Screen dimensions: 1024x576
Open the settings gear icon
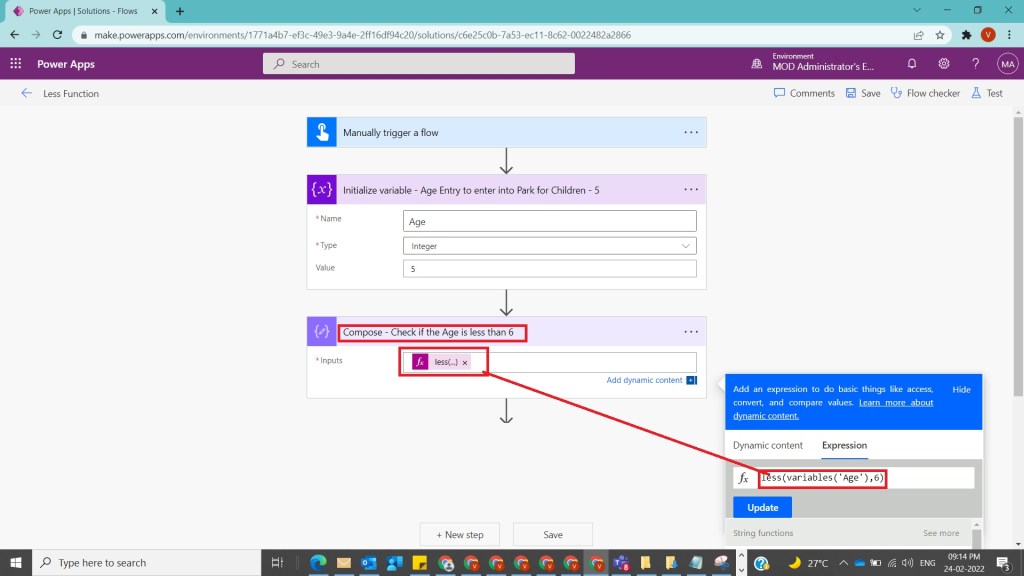pyautogui.click(x=944, y=64)
